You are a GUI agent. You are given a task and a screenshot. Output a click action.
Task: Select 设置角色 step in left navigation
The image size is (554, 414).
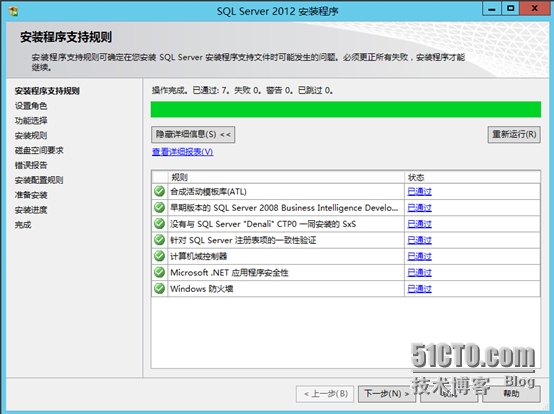click(x=31, y=106)
